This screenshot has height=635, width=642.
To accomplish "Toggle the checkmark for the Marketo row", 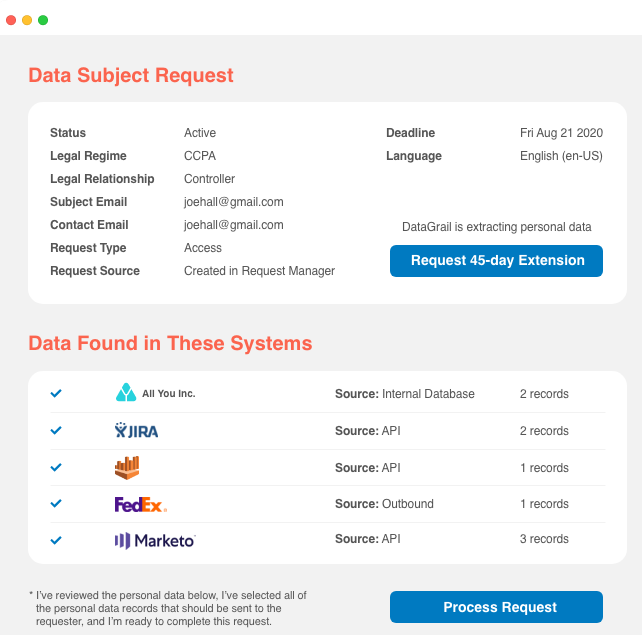I will click(x=56, y=540).
